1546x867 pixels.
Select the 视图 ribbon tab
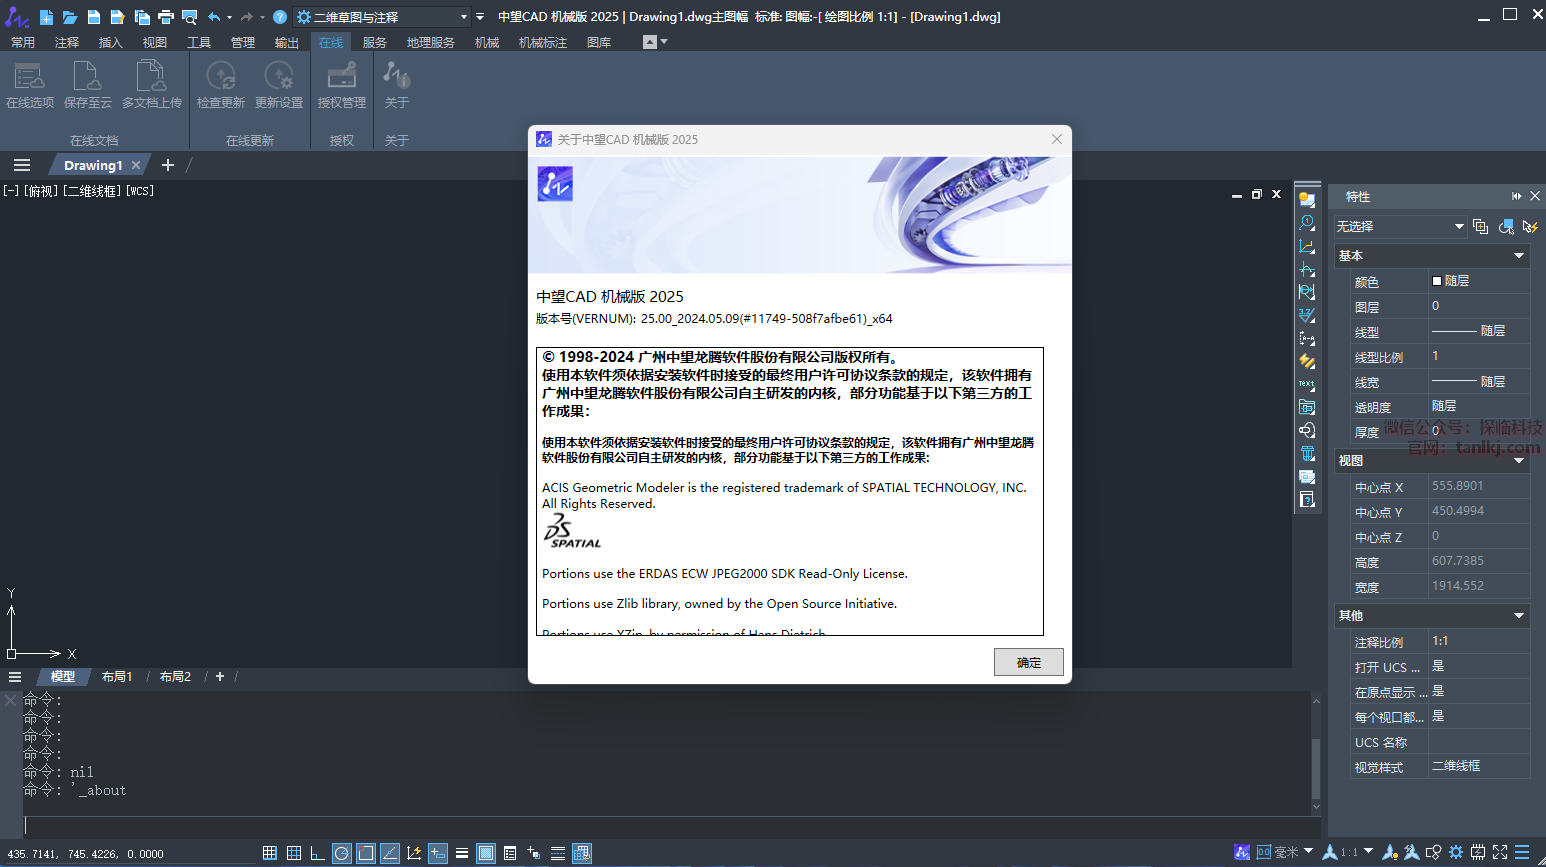[x=155, y=42]
